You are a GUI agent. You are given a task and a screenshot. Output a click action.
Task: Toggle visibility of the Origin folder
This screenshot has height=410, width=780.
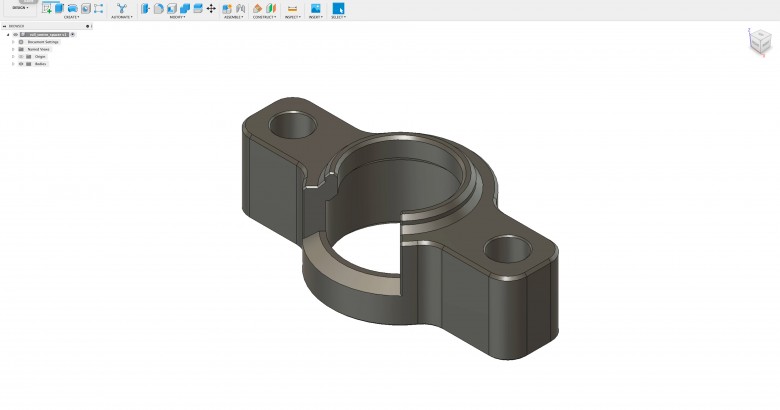pos(21,57)
